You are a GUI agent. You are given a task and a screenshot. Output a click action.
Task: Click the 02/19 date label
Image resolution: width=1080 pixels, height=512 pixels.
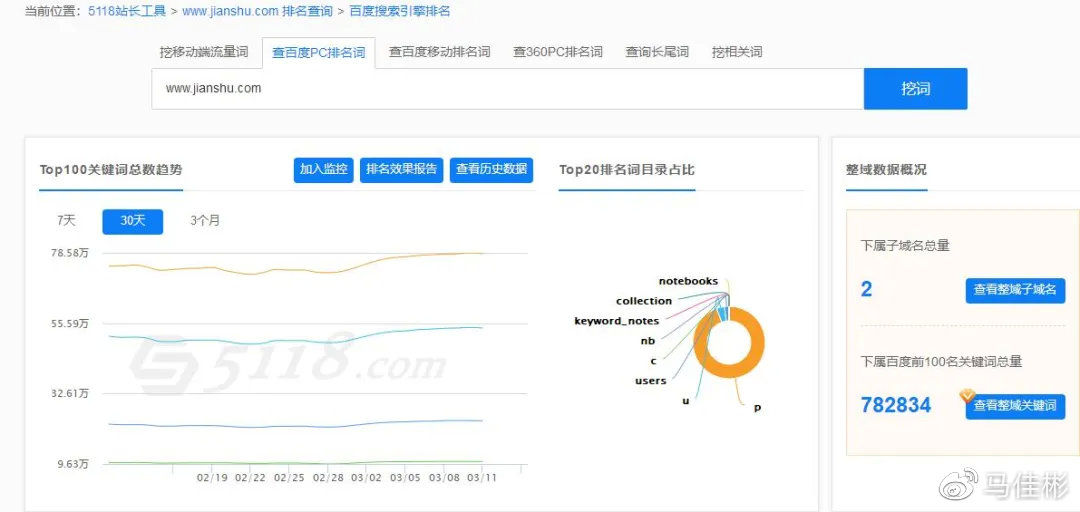211,478
